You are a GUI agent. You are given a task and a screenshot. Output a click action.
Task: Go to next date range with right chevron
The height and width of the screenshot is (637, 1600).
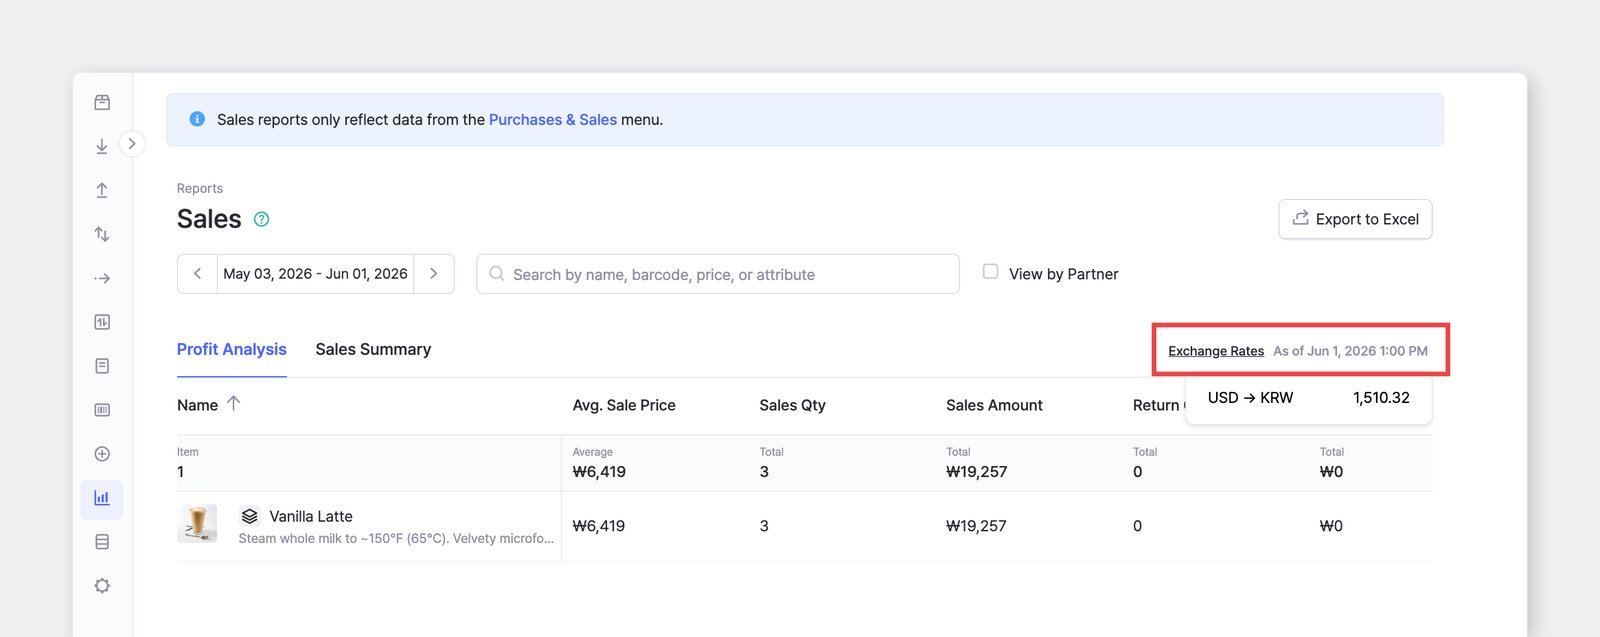click(434, 274)
